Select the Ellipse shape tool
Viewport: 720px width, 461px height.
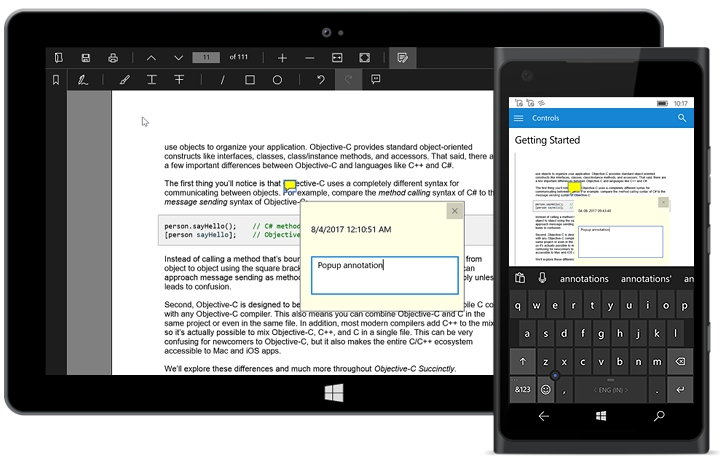(x=277, y=80)
